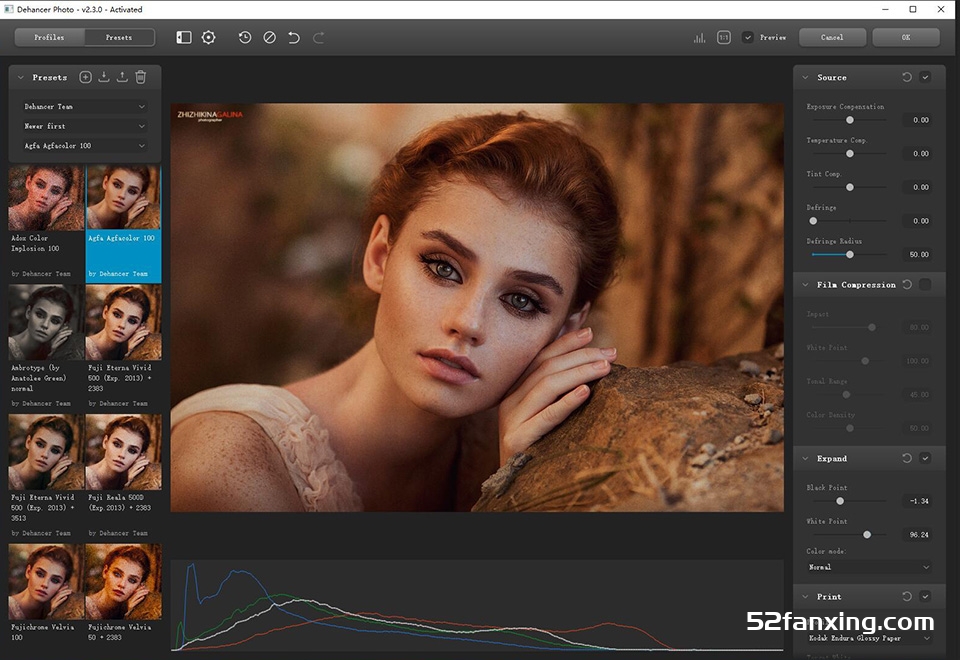Enable the Film Compression checkbox
Image resolution: width=960 pixels, height=660 pixels.
[925, 284]
